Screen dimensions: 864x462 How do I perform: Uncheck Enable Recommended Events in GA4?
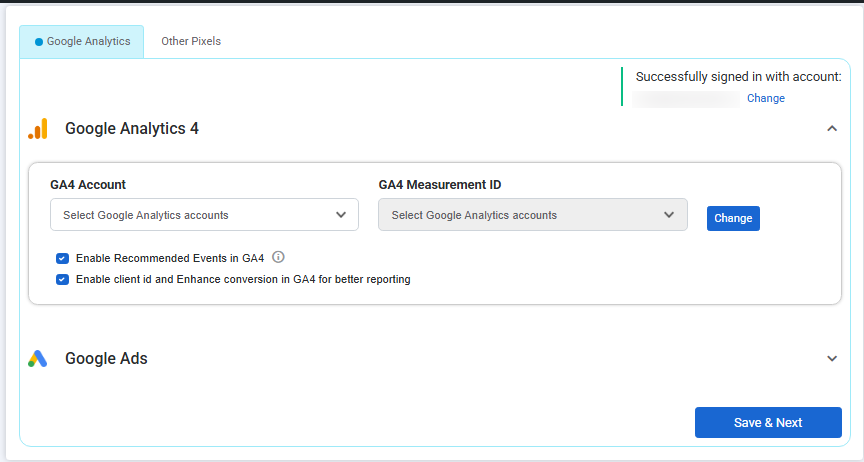point(62,258)
